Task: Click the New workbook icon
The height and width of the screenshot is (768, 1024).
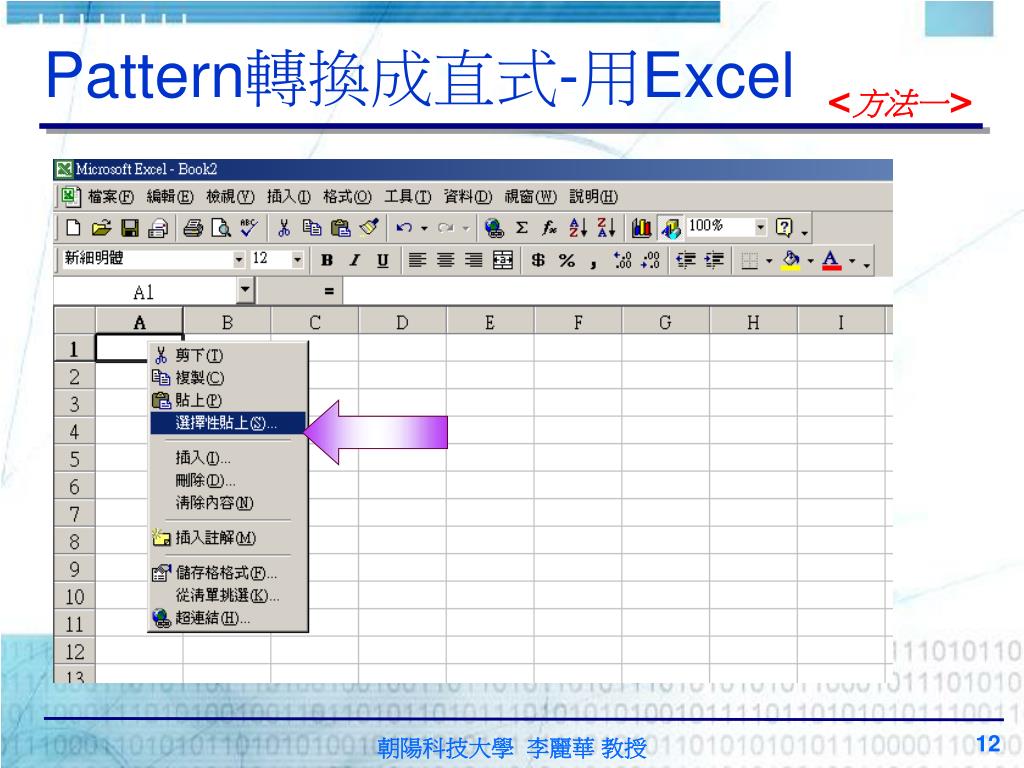Action: pos(73,227)
